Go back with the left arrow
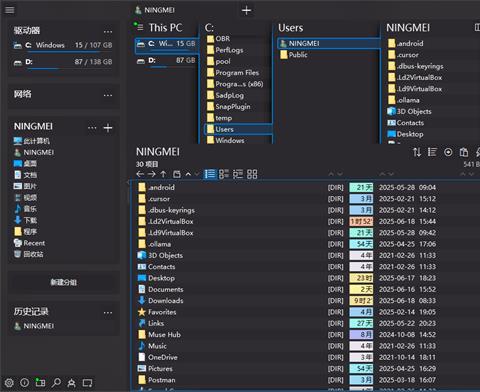480x392 pixels. 140,174
